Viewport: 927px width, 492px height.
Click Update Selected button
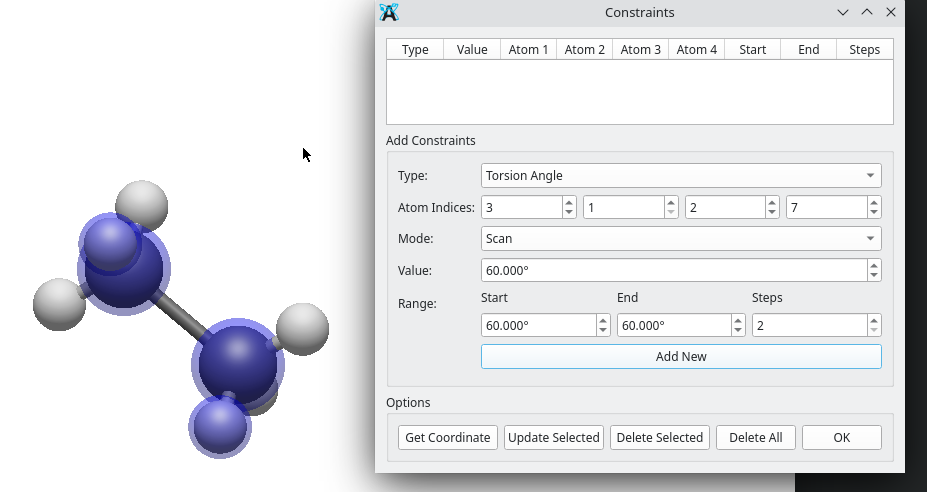[553, 438]
